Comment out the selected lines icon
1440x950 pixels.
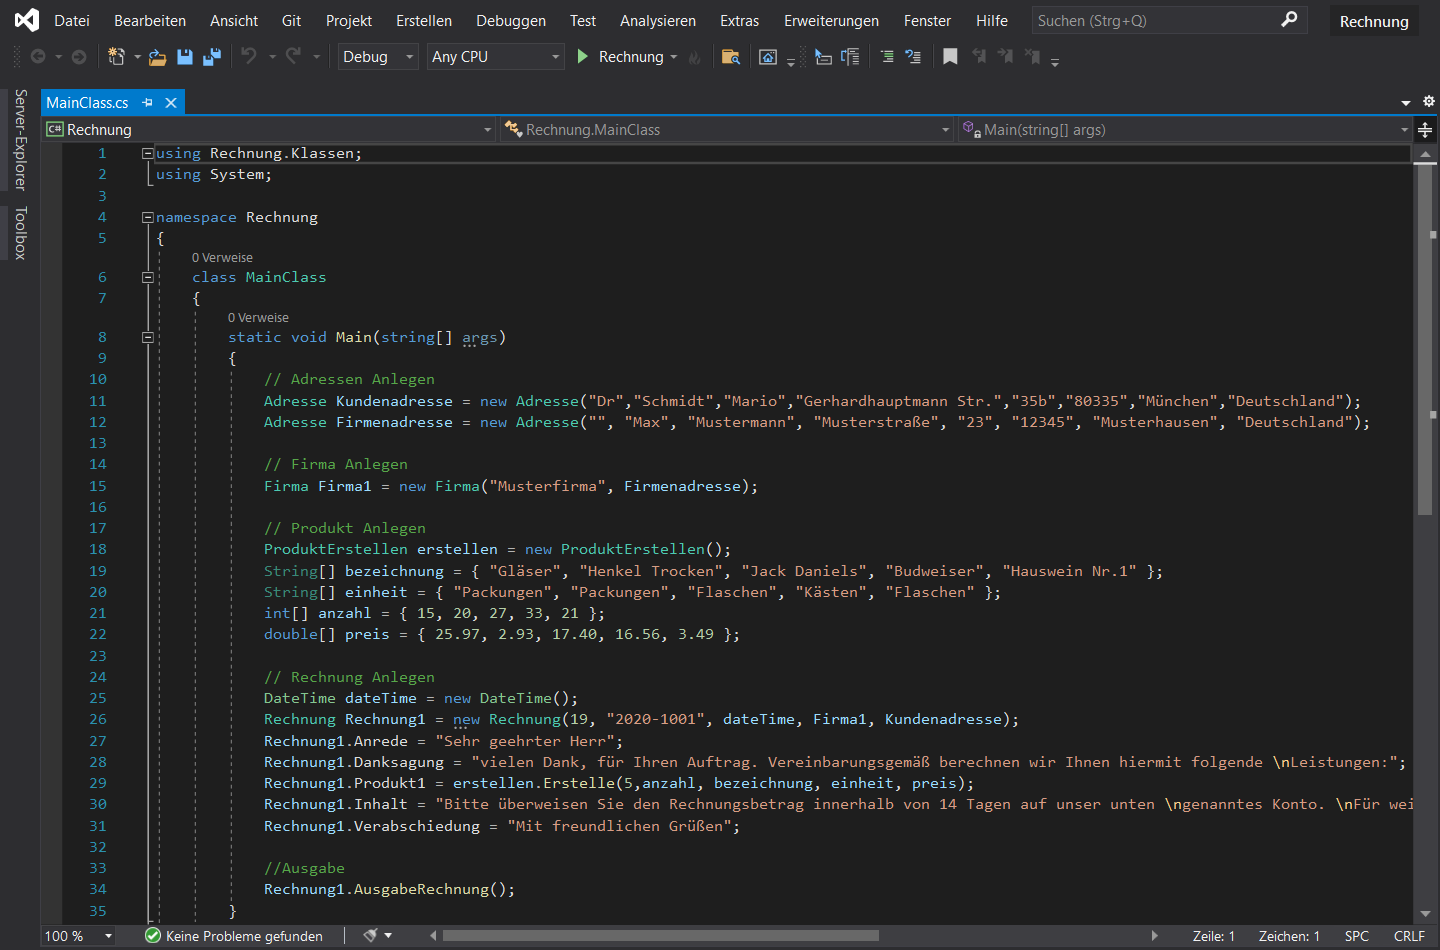click(x=887, y=57)
